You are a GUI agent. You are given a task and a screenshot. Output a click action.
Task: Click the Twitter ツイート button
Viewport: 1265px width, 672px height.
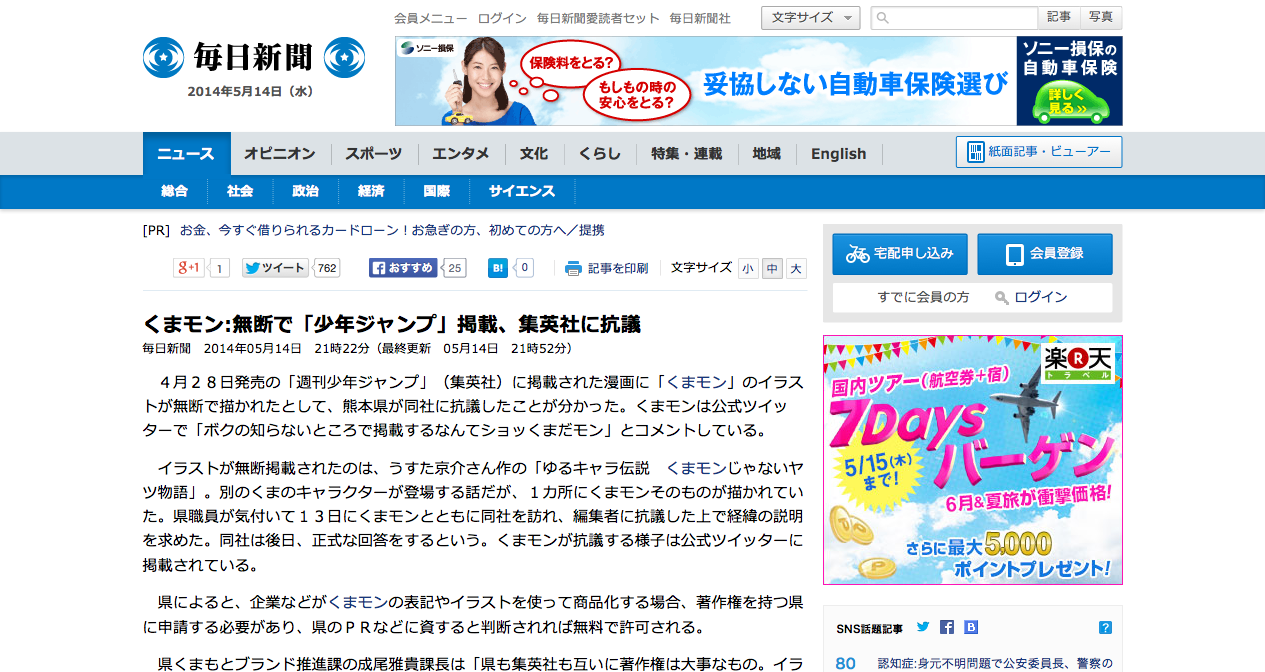(275, 268)
